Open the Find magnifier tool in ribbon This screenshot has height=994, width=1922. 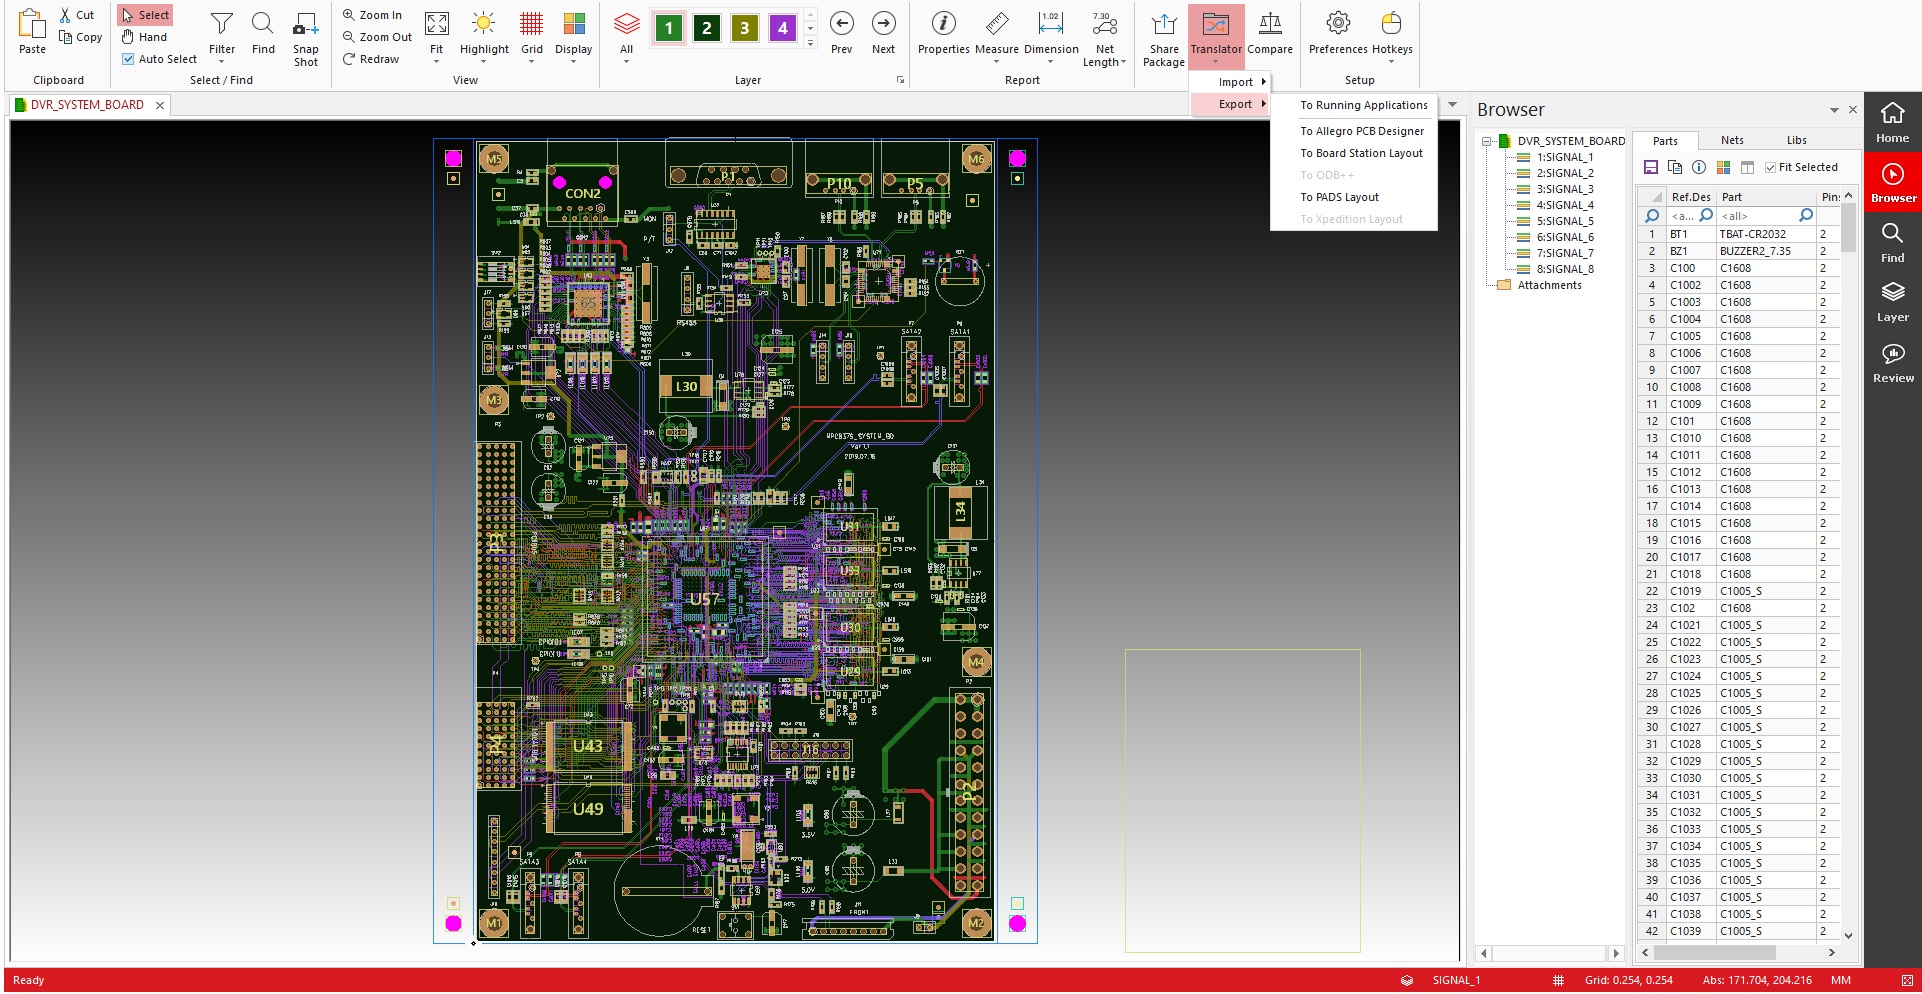(263, 32)
